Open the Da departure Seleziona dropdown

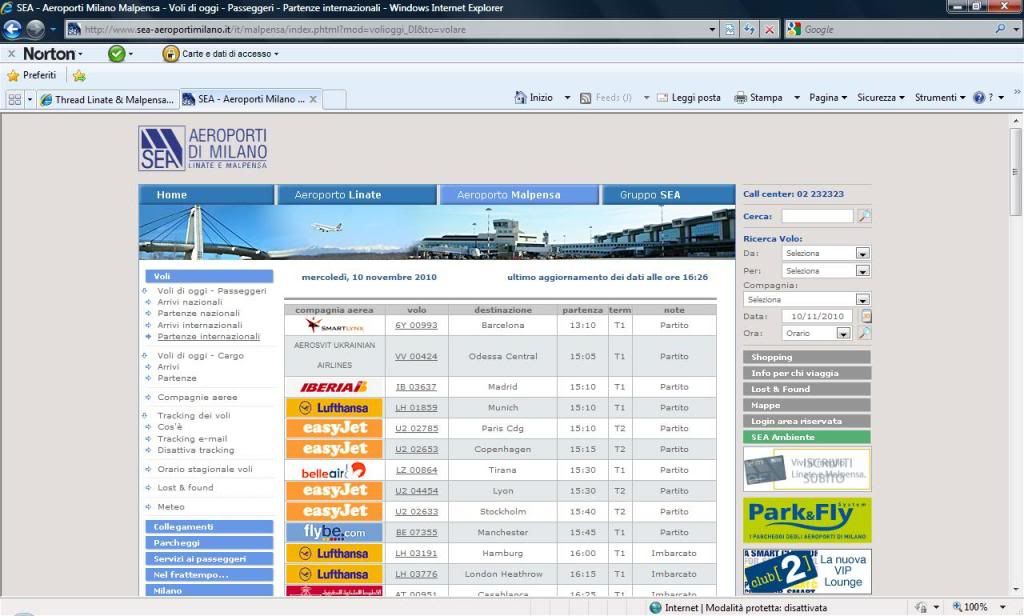click(862, 253)
